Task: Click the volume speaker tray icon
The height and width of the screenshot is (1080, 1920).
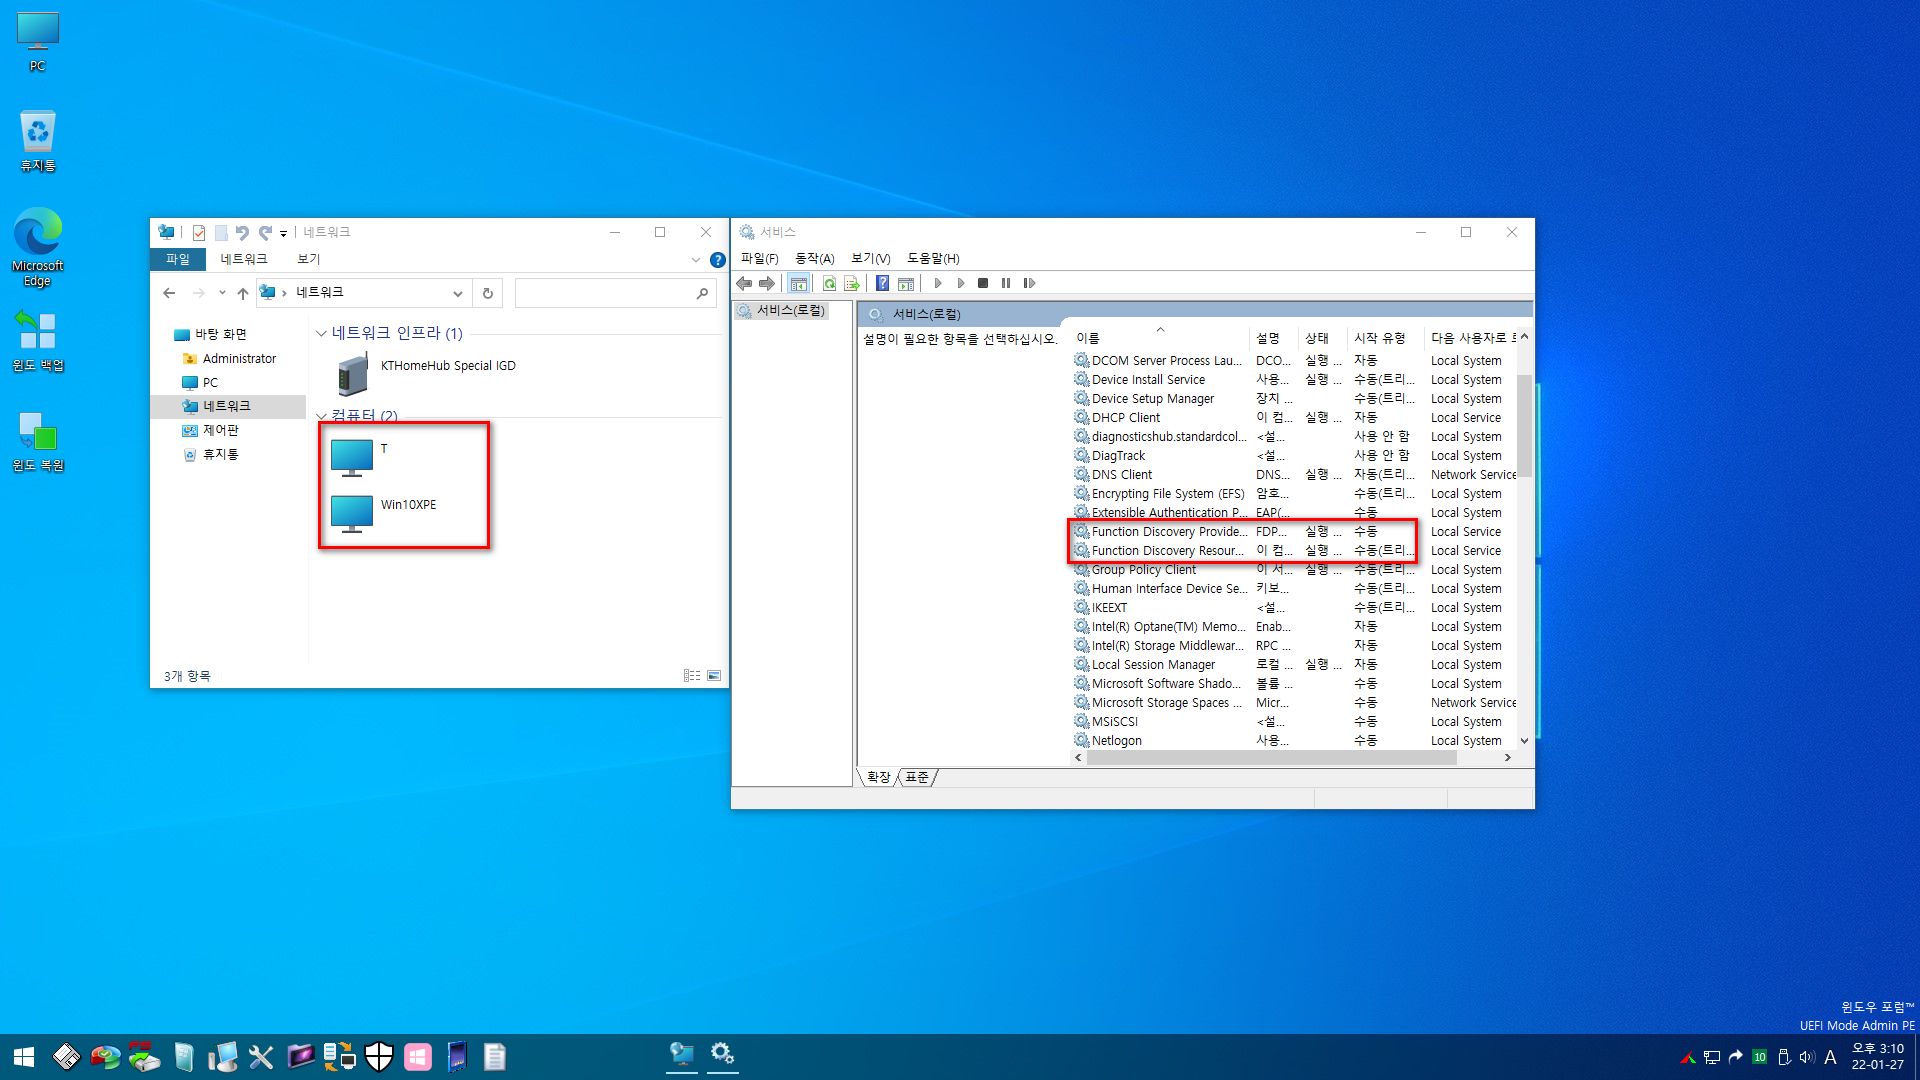Action: (x=1806, y=1057)
